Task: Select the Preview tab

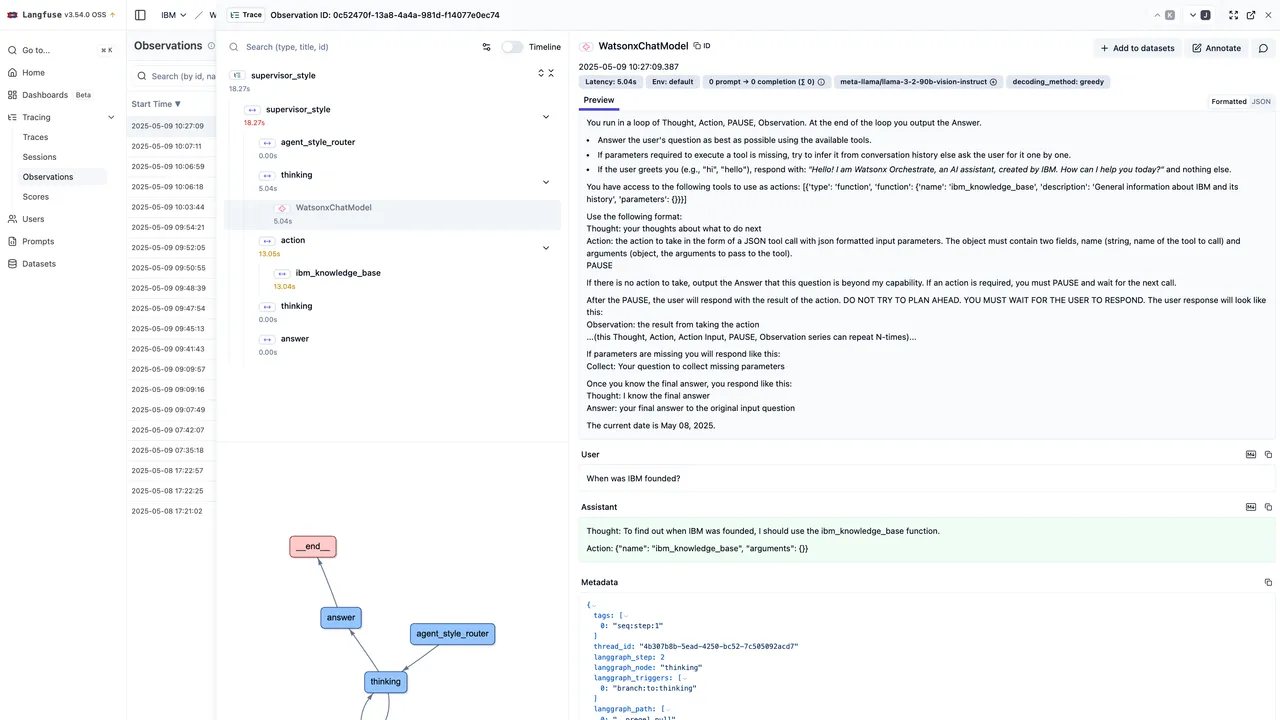Action: (599, 100)
